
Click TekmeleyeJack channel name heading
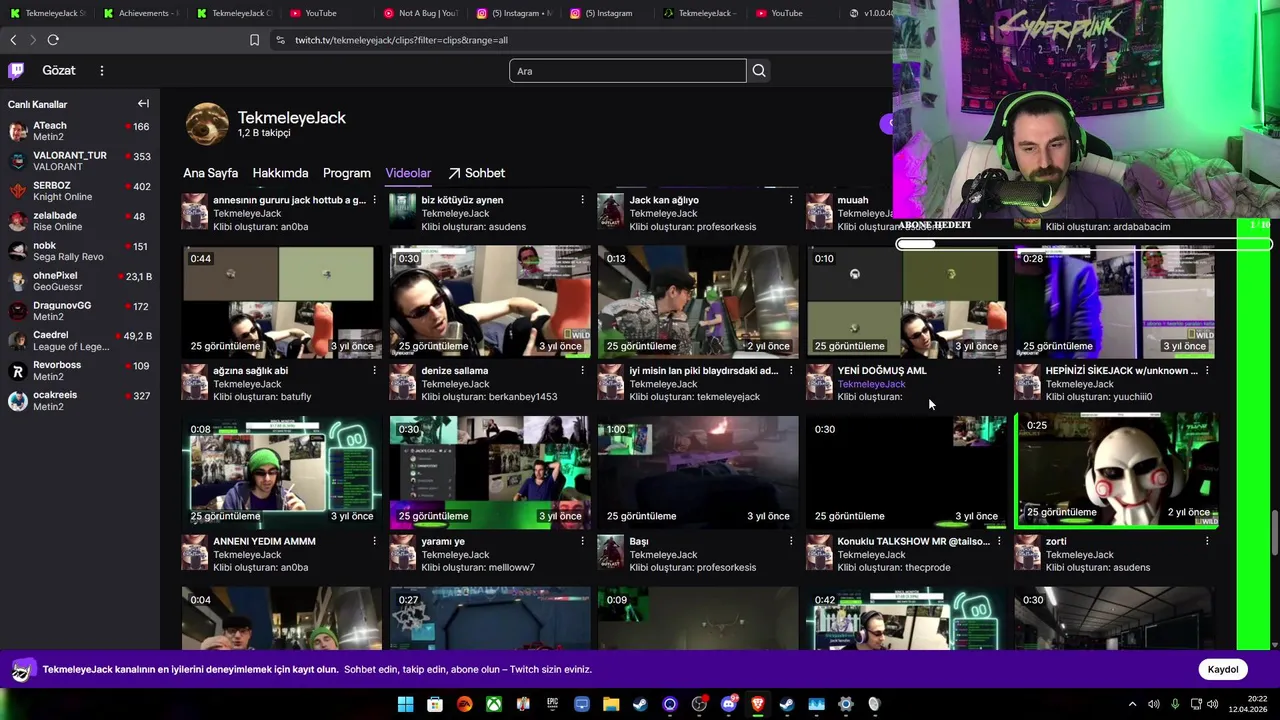pyautogui.click(x=292, y=117)
